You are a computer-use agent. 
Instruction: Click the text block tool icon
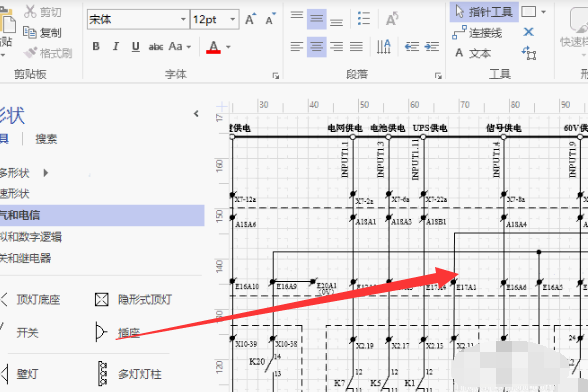(x=529, y=53)
